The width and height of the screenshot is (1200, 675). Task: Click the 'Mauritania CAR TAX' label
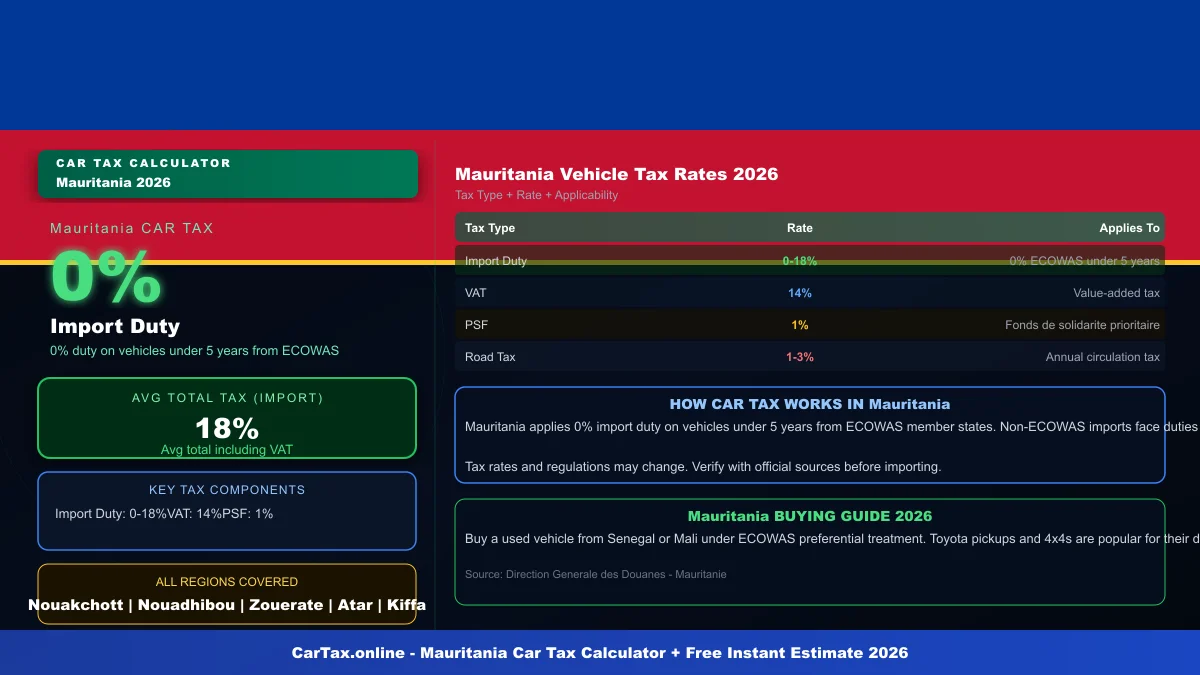132,228
